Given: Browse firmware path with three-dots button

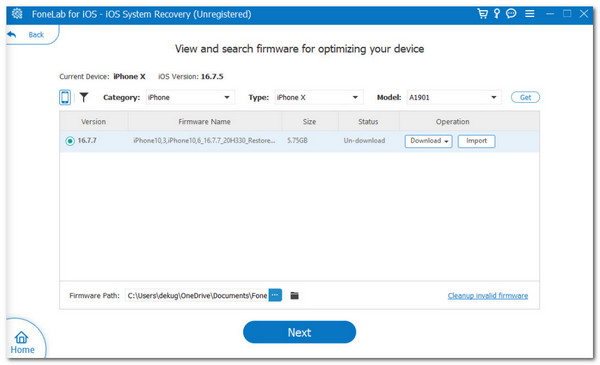Looking at the screenshot, I should point(275,295).
